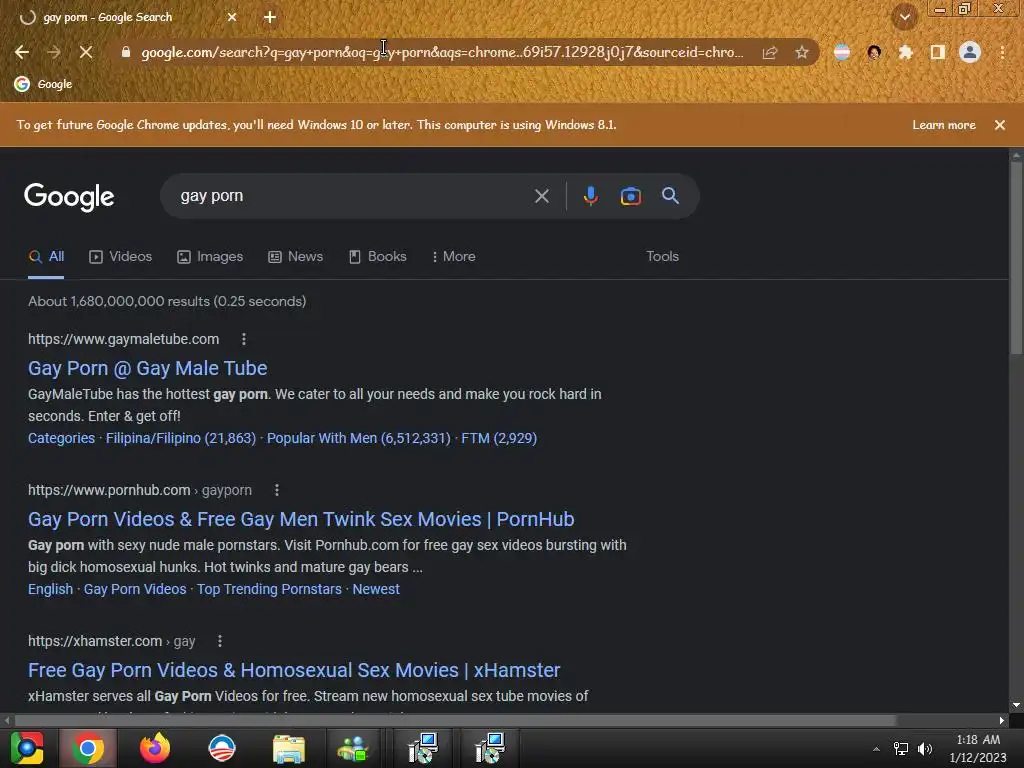
Task: Open the Chrome profile avatar
Action: pos(970,52)
